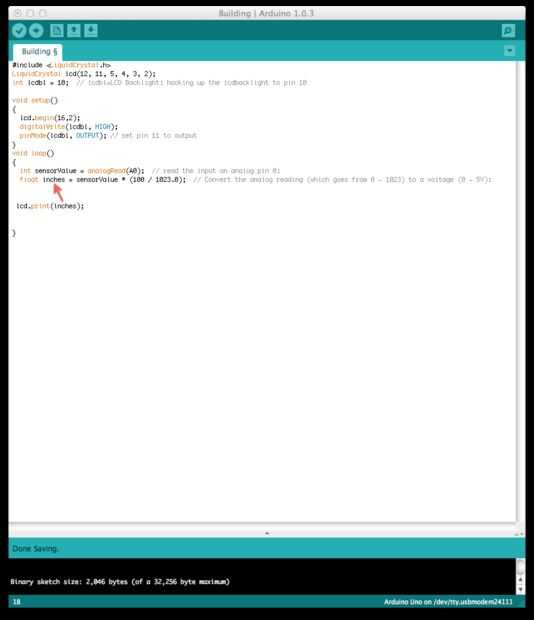This screenshot has width=534, height=620.
Task: Click the window title Building | Arduino 1.0.3
Action: 266,13
